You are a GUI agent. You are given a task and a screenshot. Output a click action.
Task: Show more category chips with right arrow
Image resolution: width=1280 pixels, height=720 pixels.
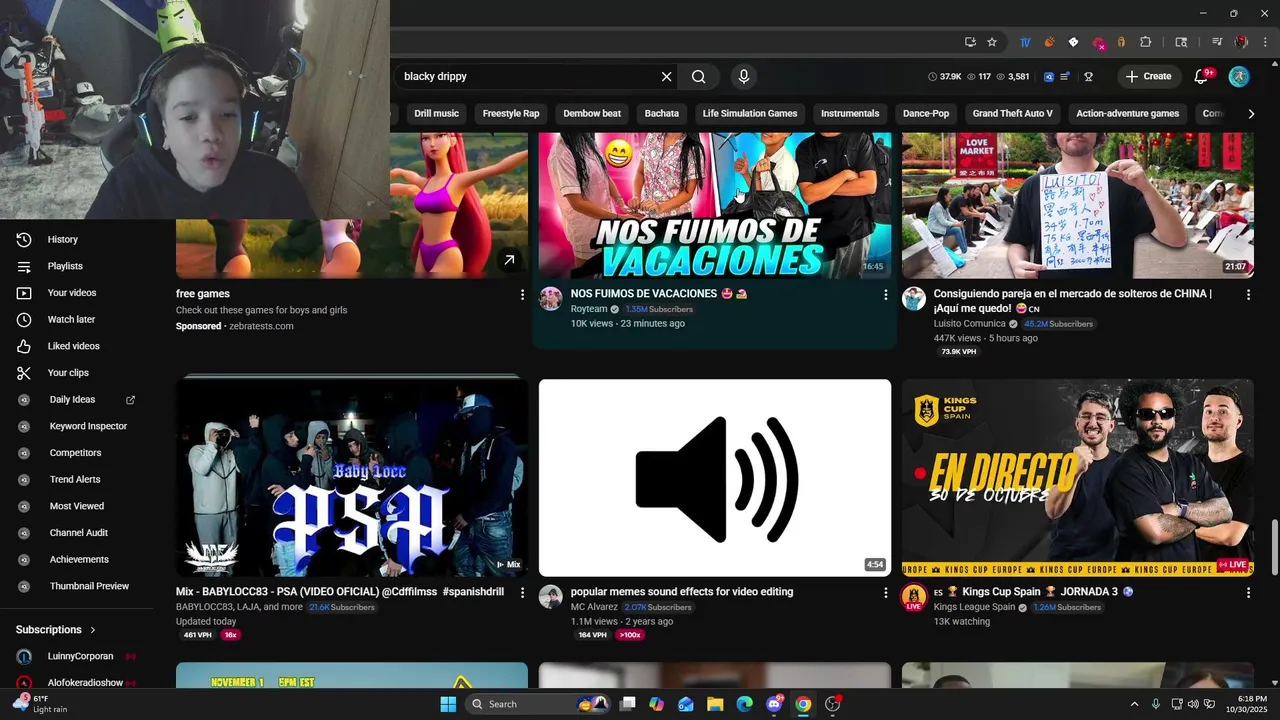coord(1251,114)
